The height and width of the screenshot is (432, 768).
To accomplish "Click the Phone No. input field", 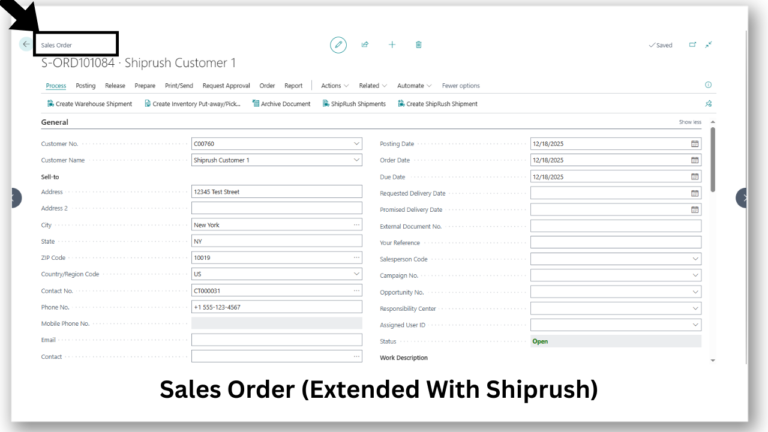I will 277,307.
